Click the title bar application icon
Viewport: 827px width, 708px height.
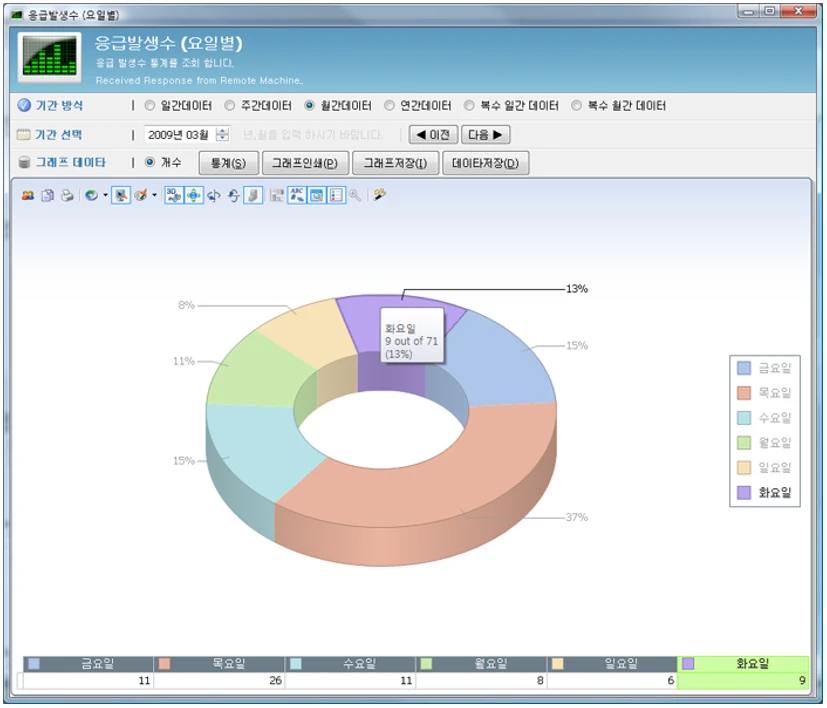pos(17,15)
